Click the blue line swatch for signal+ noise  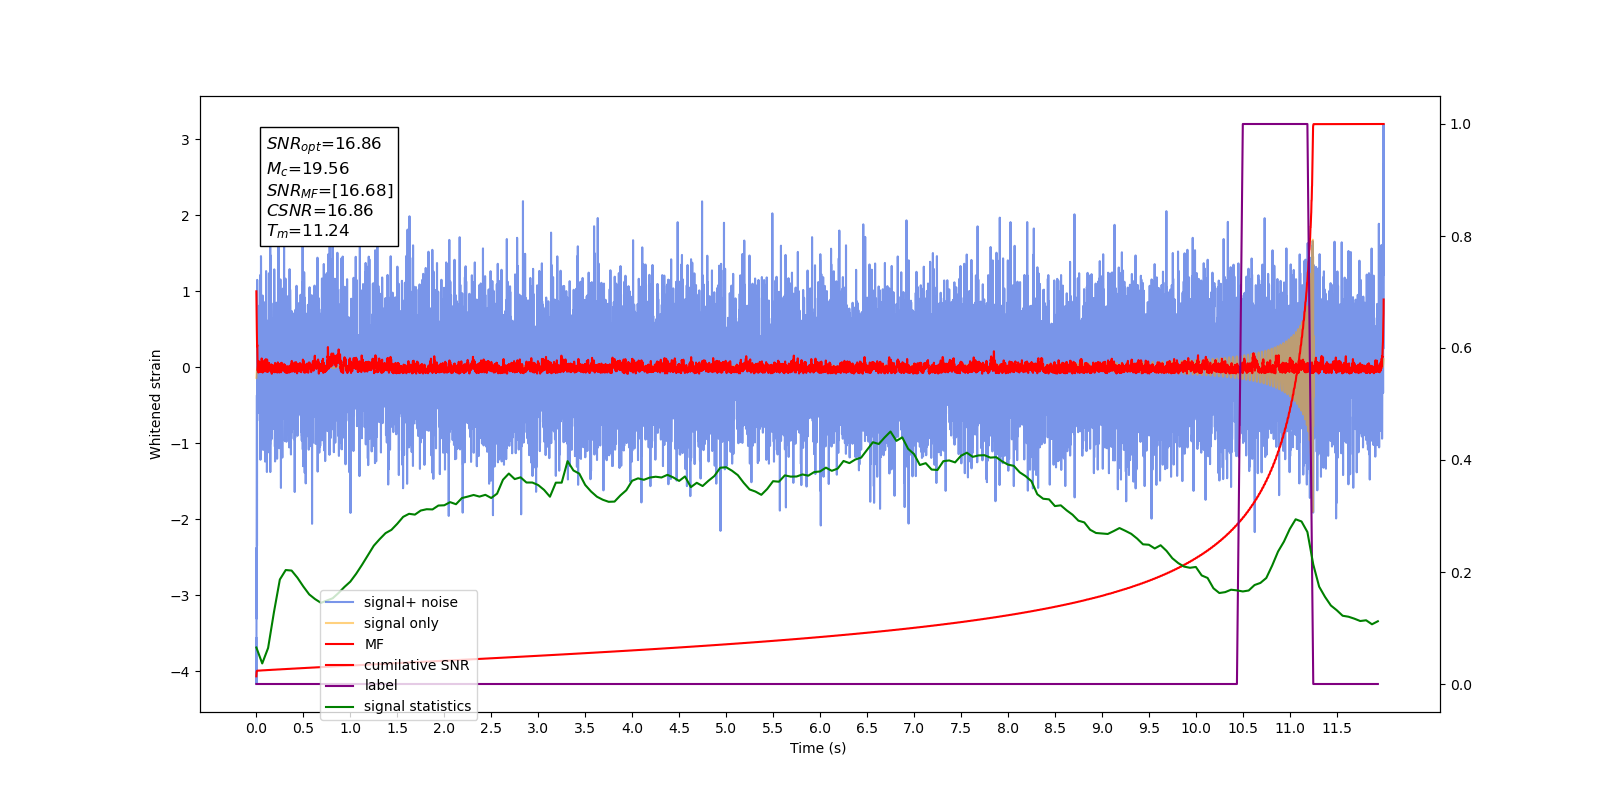(x=340, y=602)
